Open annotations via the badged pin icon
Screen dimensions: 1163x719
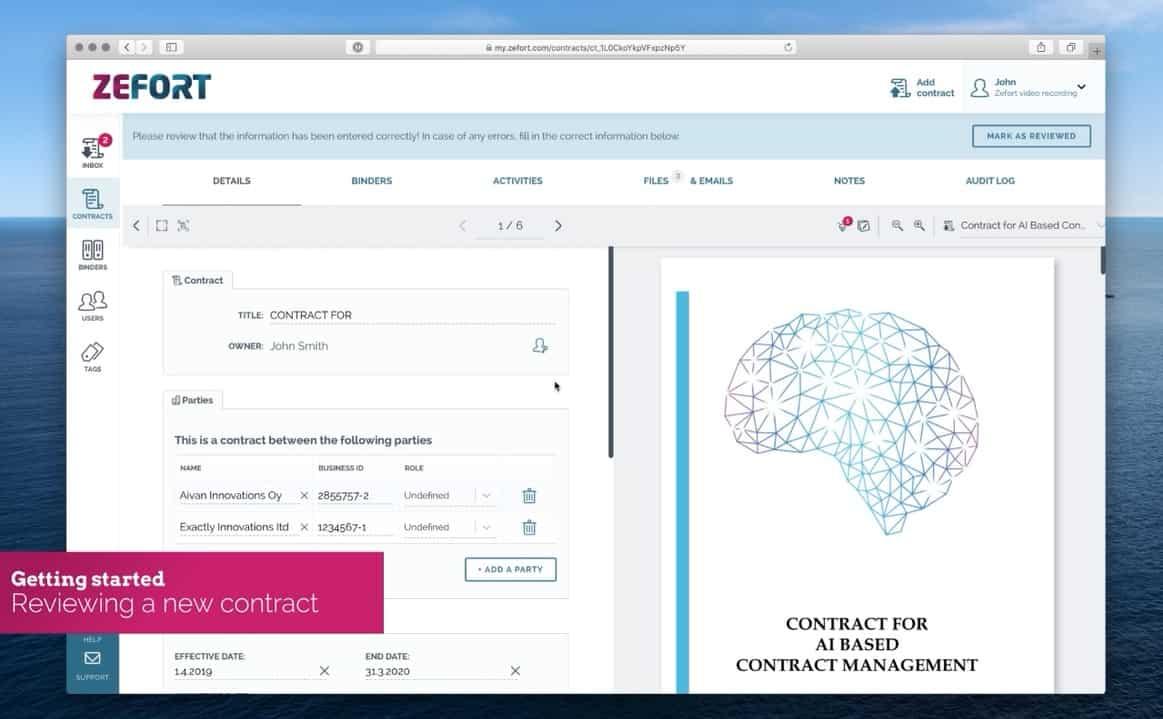pos(843,226)
